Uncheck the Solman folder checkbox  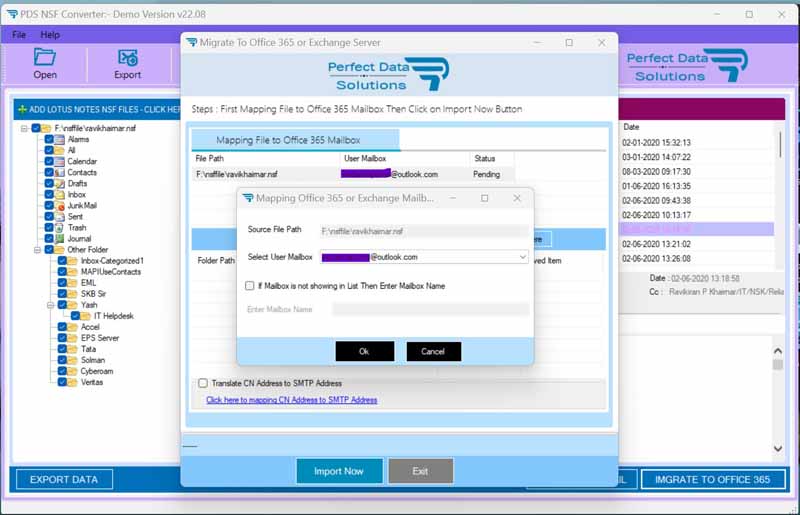(x=62, y=360)
